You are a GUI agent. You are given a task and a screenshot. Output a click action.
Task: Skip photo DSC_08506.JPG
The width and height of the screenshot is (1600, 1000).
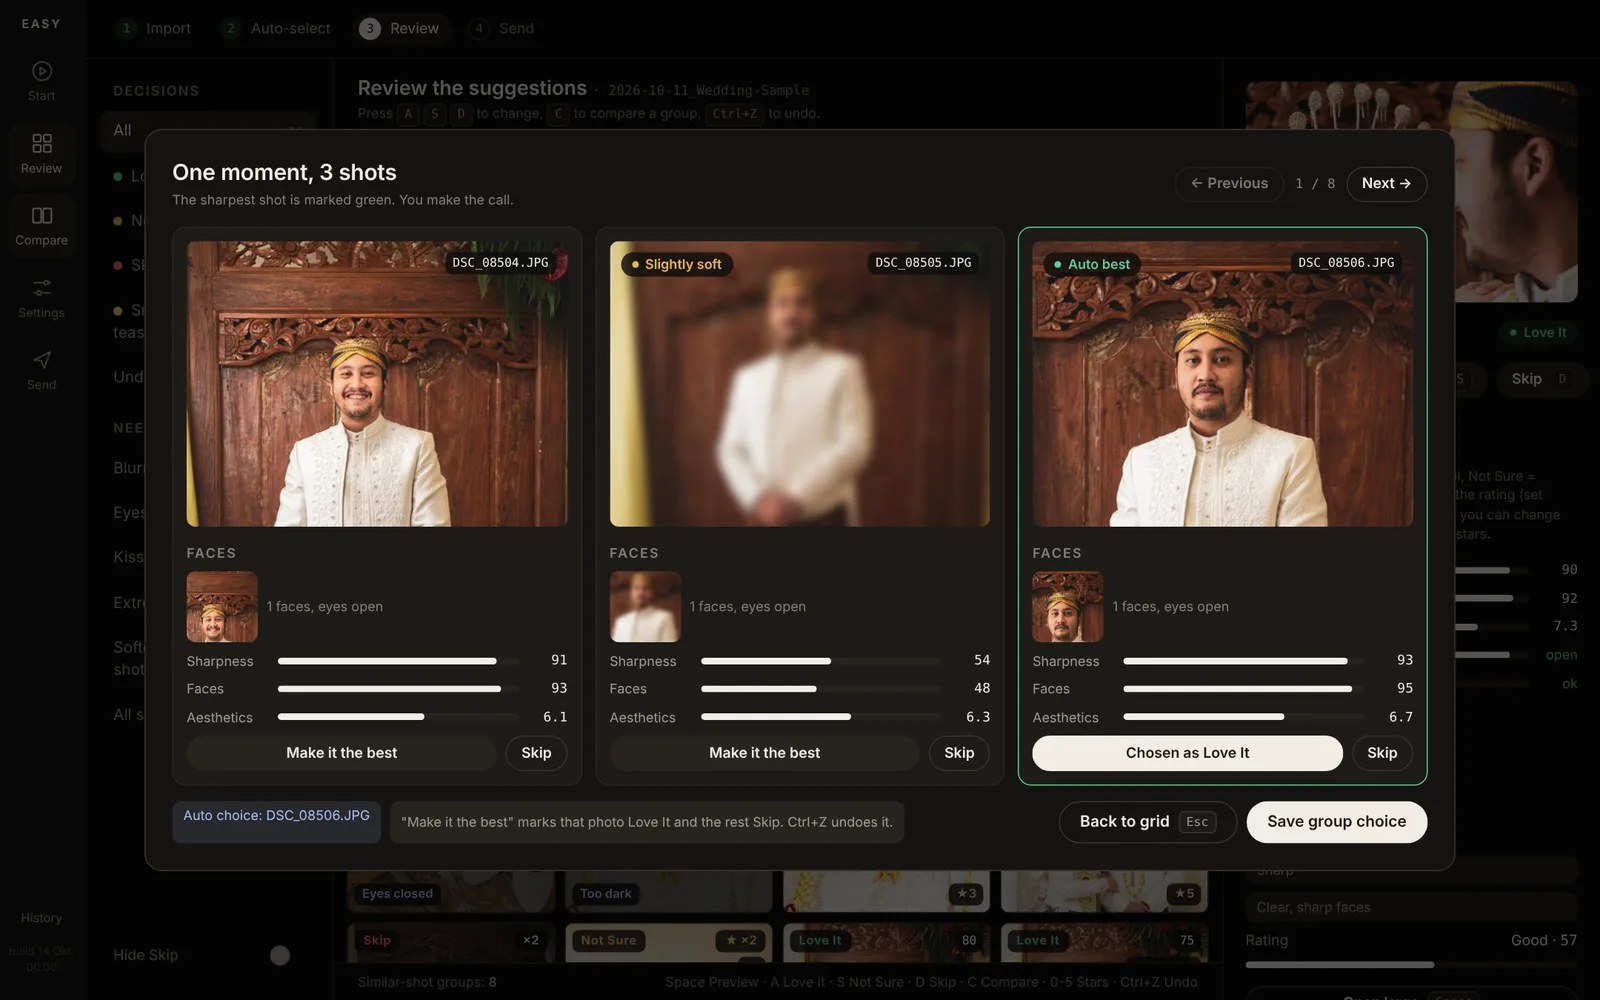point(1382,753)
